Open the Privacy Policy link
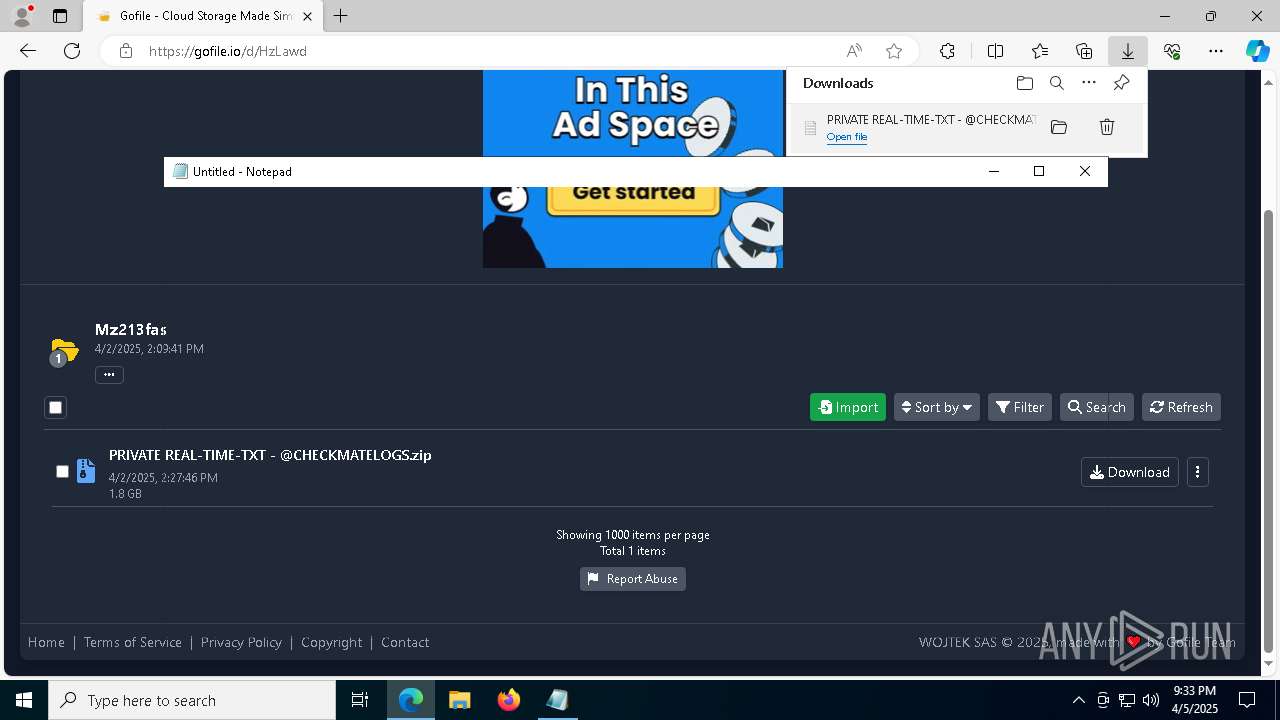This screenshot has height=720, width=1280. (x=241, y=642)
